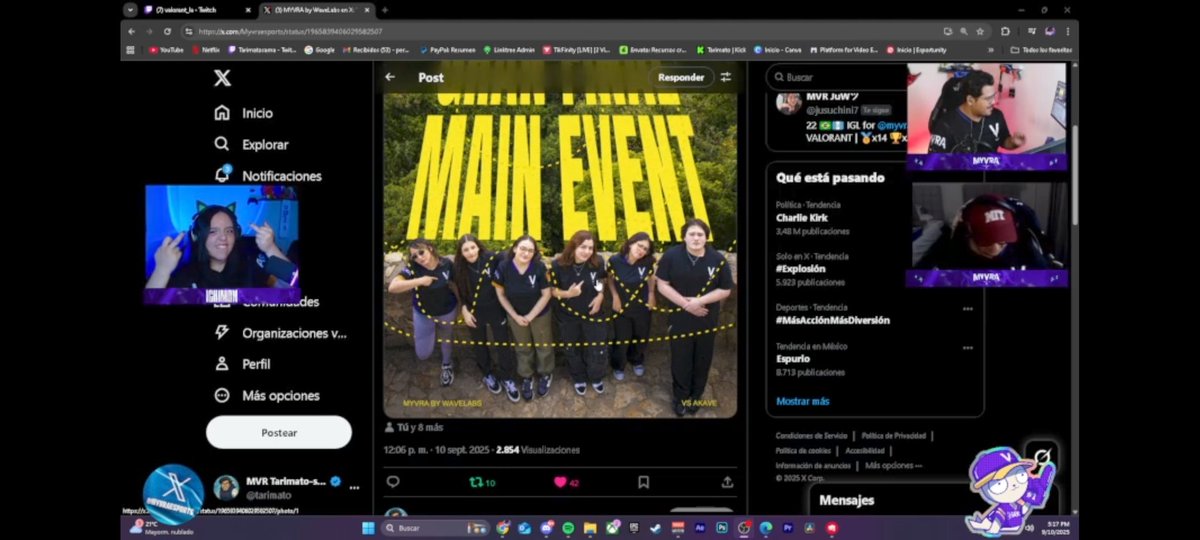Viewport: 1200px width, 540px height.
Task: Open account menu dots beside MVR Tarimato
Action: click(x=354, y=487)
